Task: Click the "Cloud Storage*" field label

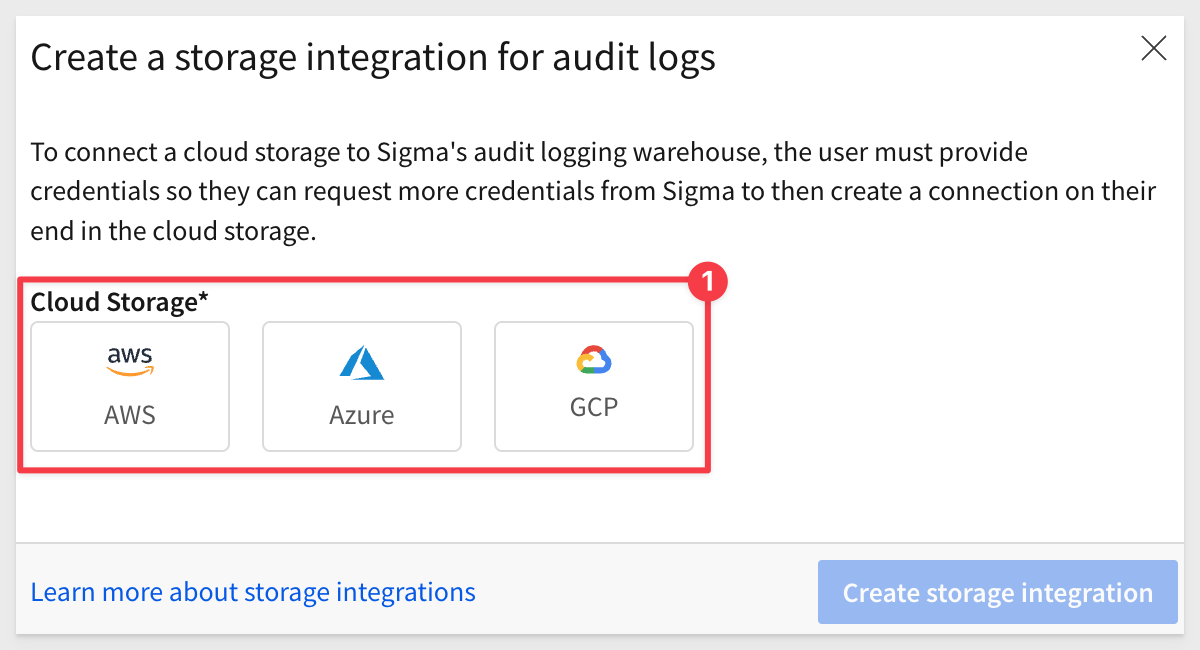Action: [x=117, y=302]
